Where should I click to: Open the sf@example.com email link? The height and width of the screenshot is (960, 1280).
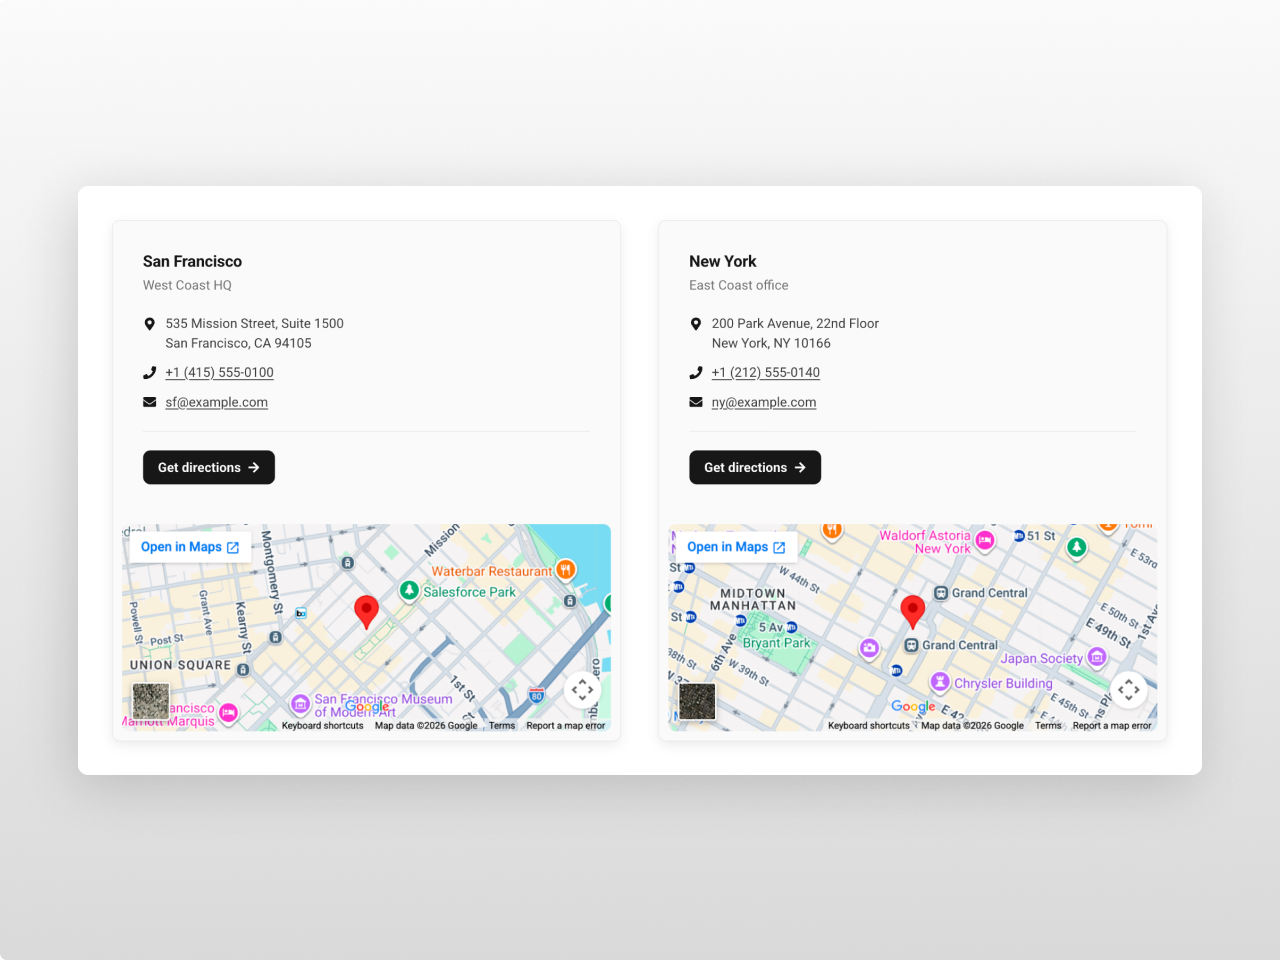pos(216,402)
